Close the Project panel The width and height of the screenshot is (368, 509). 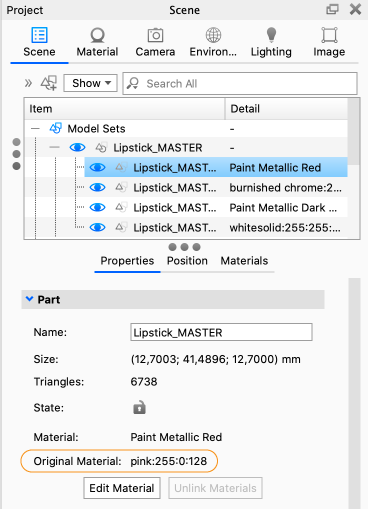click(x=356, y=9)
